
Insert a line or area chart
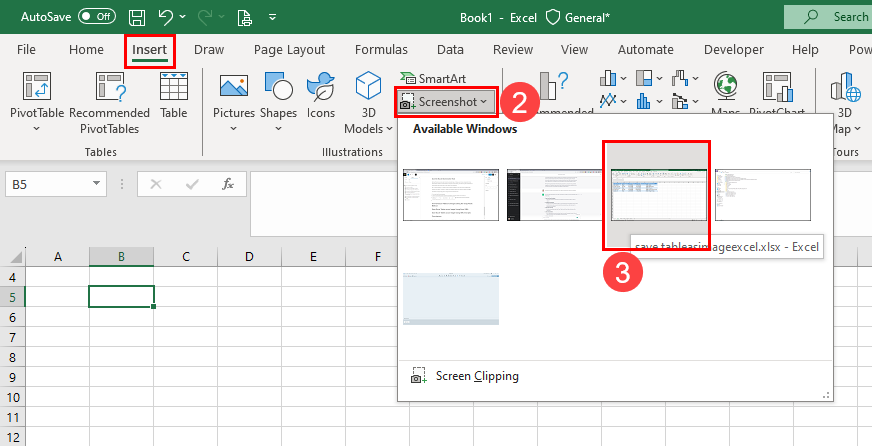[608, 101]
